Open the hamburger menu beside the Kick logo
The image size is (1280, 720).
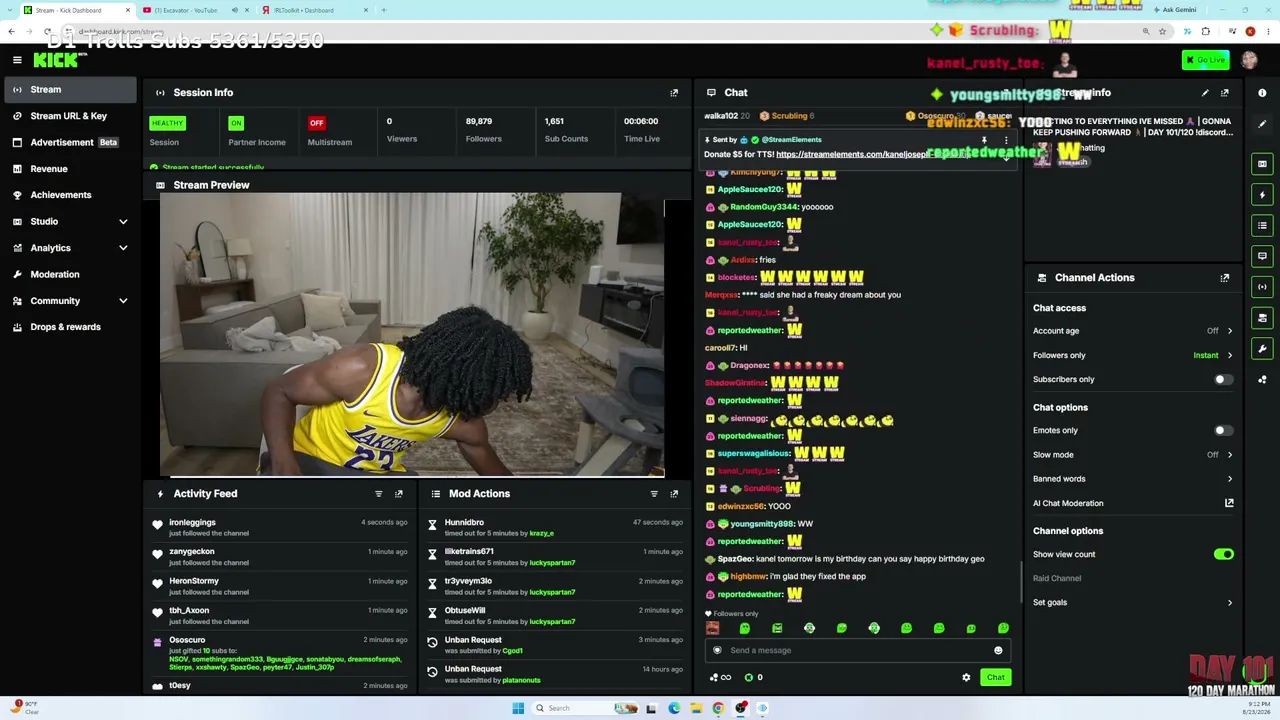(x=17, y=60)
